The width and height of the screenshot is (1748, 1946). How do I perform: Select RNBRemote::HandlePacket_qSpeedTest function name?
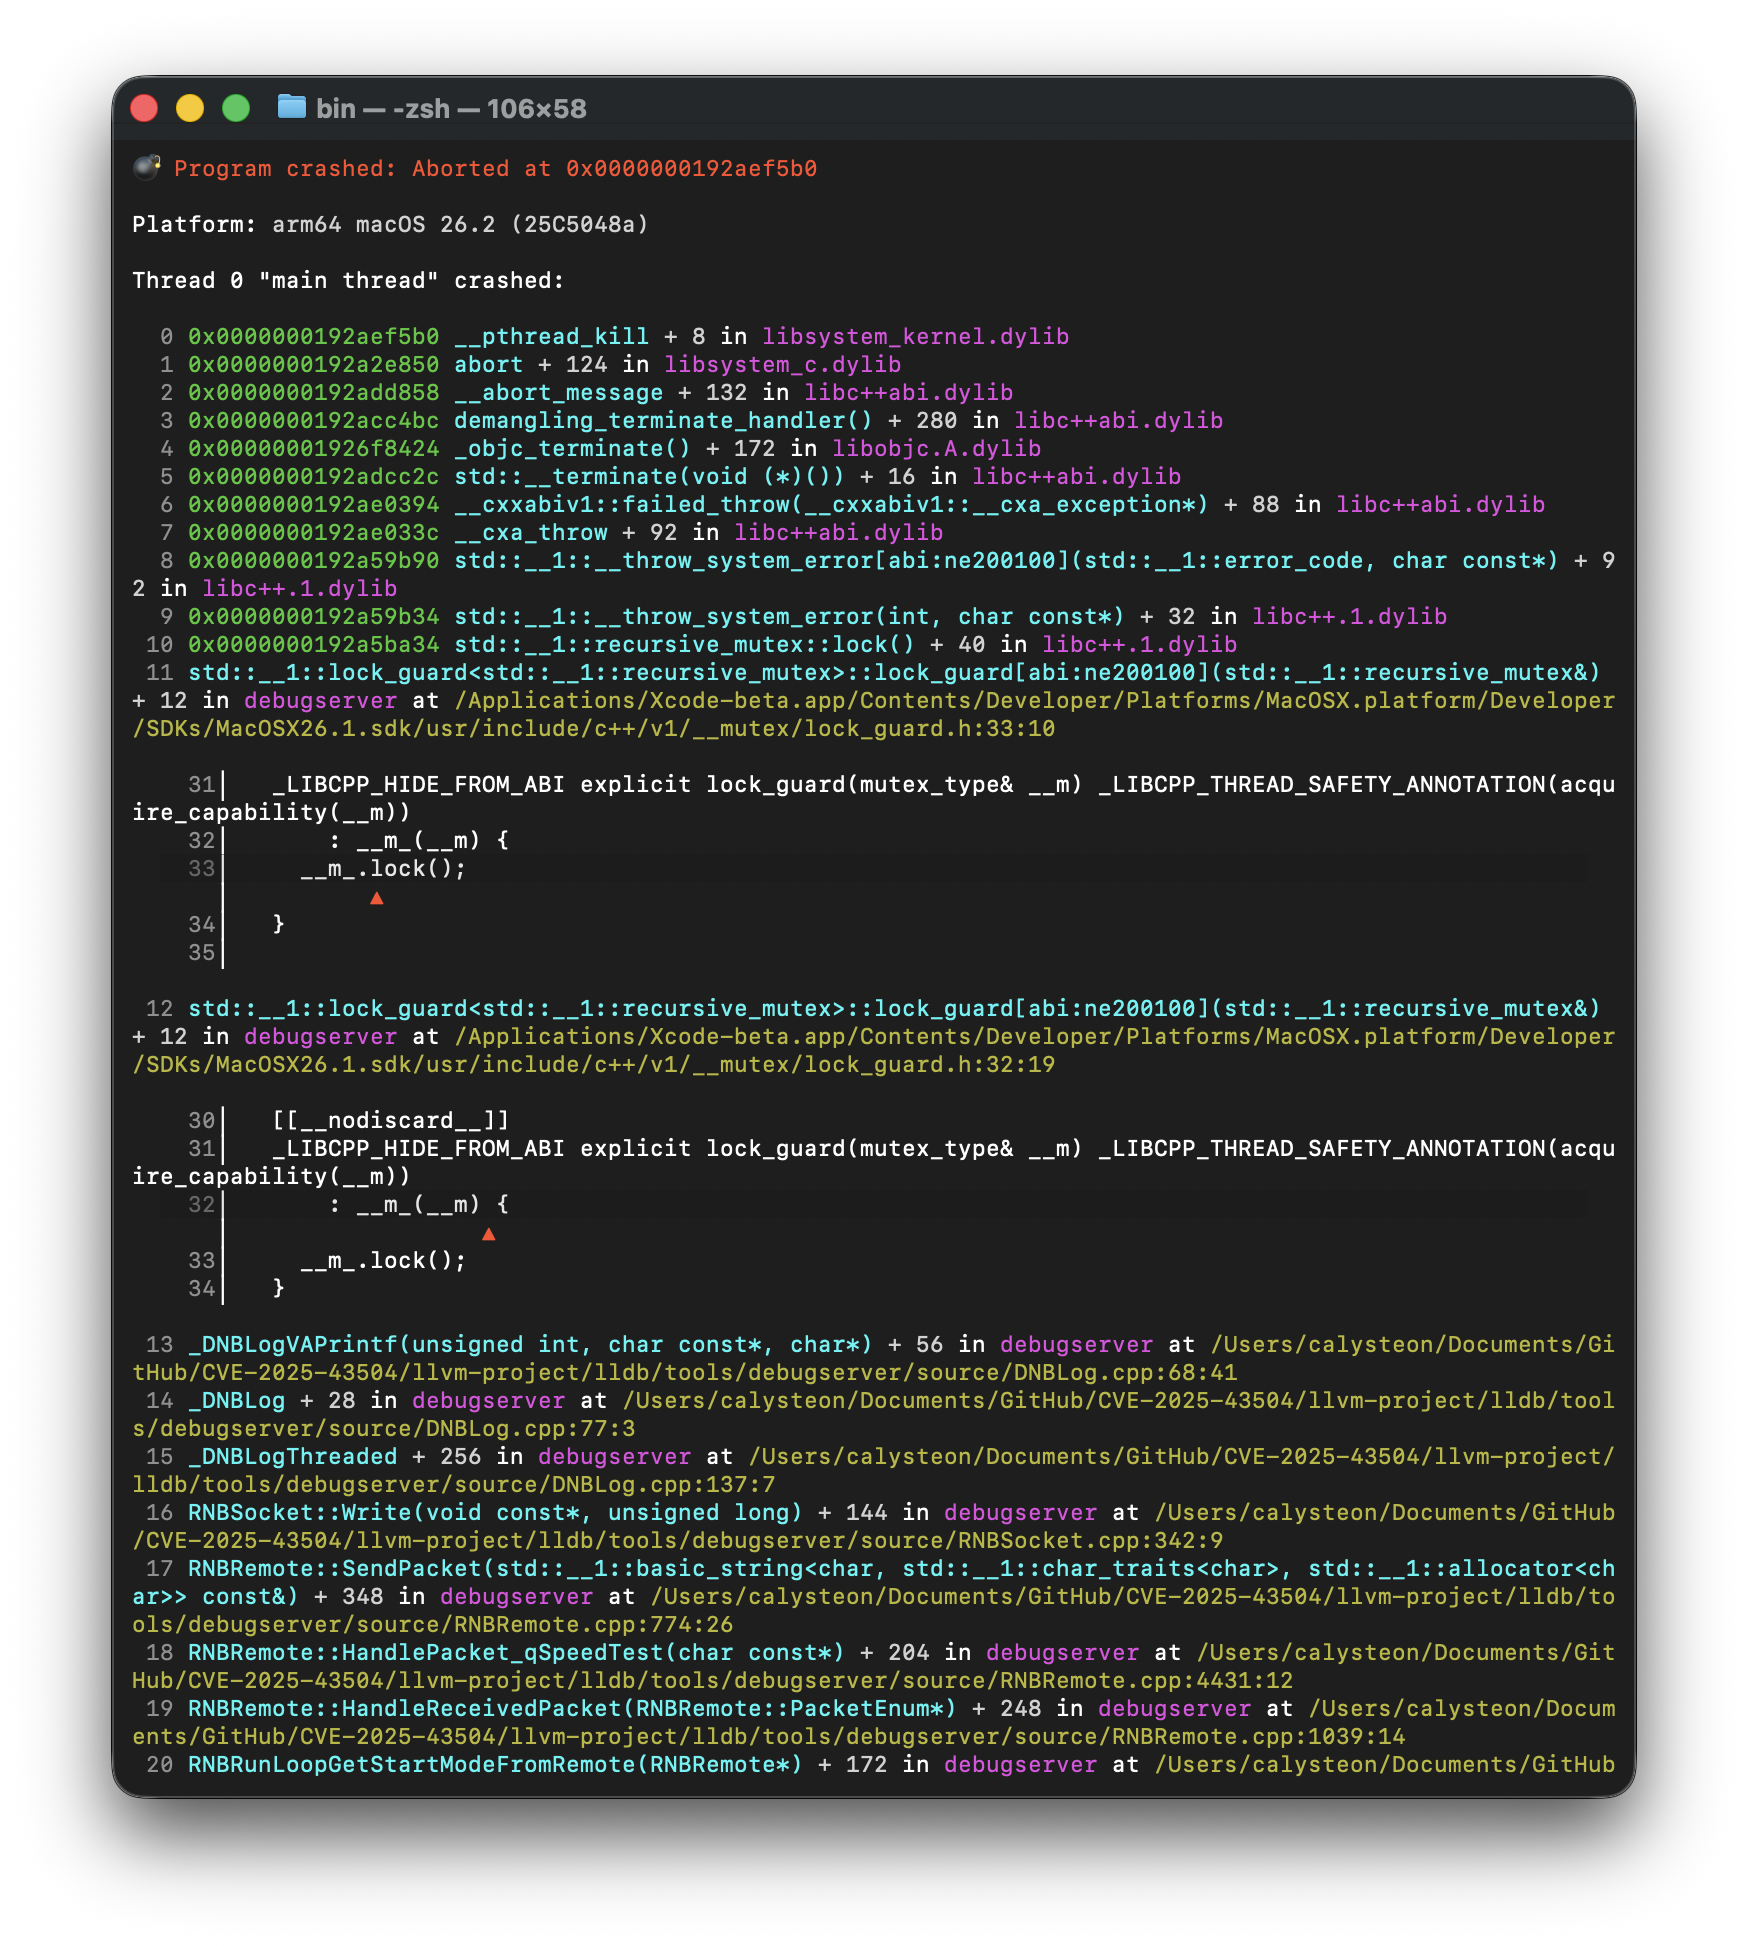516,1653
